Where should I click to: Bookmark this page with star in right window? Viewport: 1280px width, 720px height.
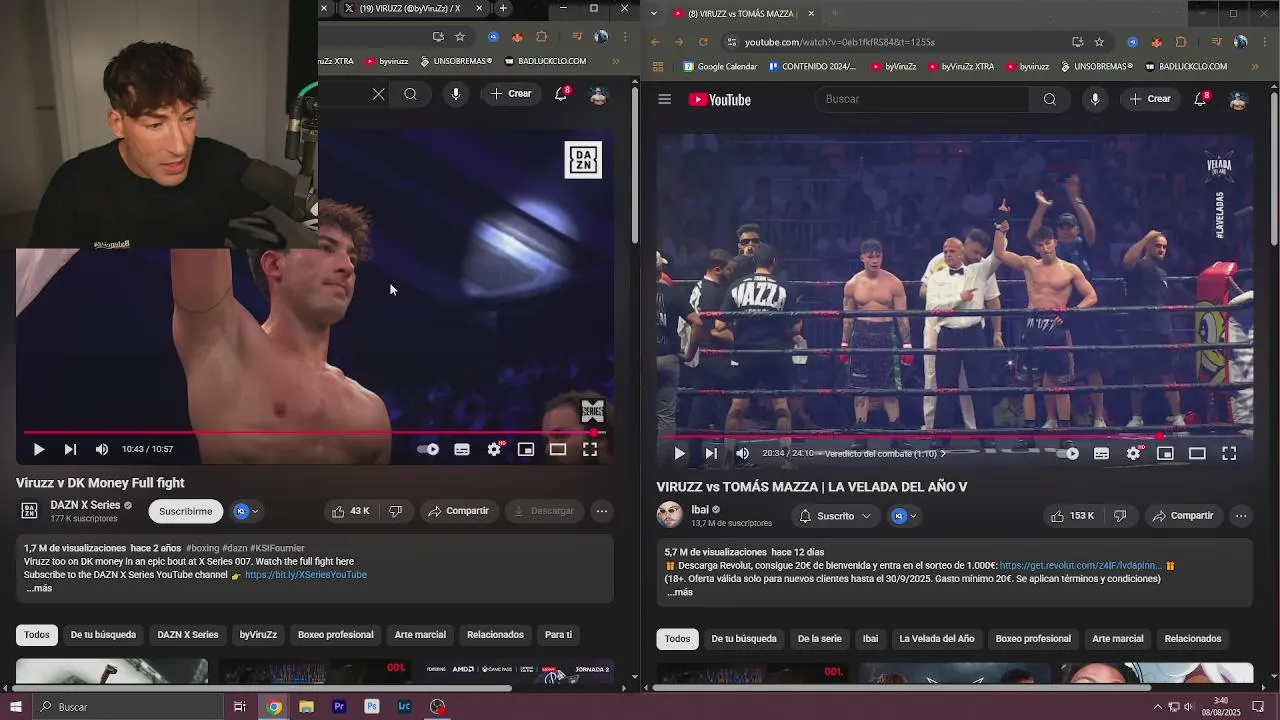(1099, 42)
